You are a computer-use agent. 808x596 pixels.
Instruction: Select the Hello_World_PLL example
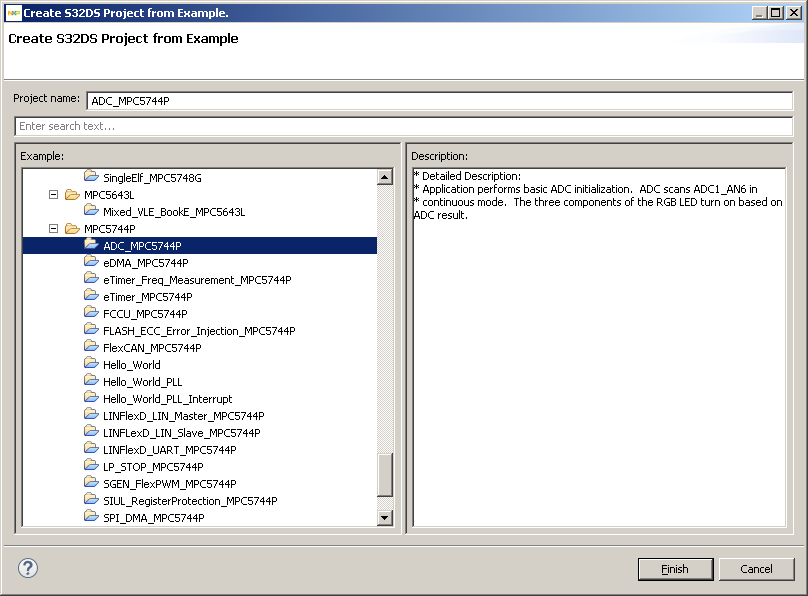(x=142, y=382)
